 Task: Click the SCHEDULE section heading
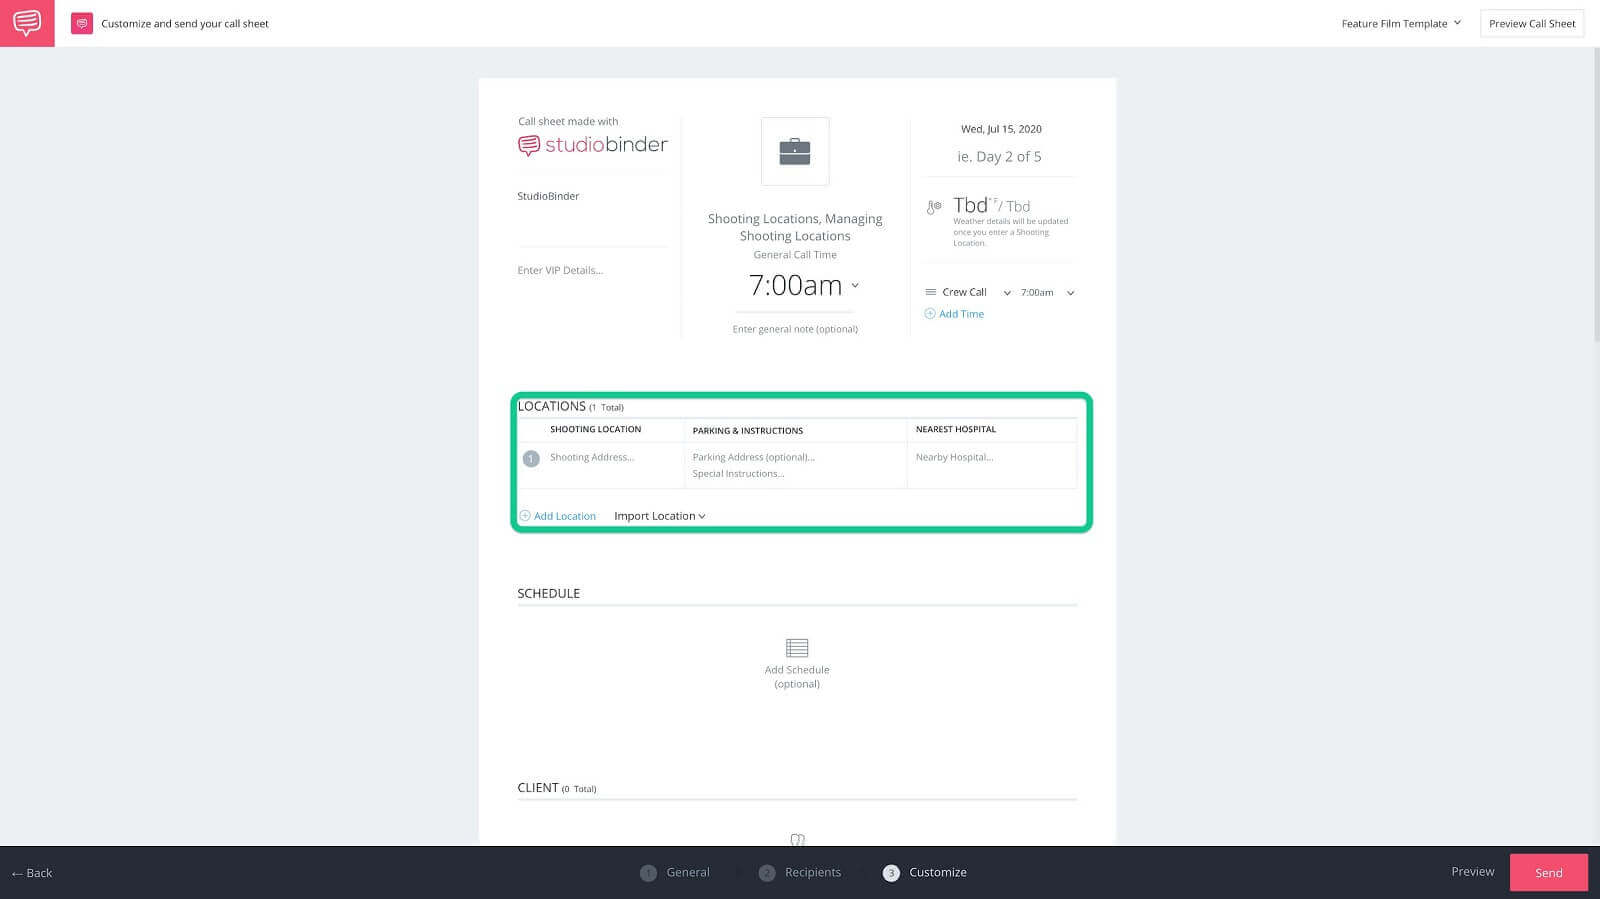[548, 593]
